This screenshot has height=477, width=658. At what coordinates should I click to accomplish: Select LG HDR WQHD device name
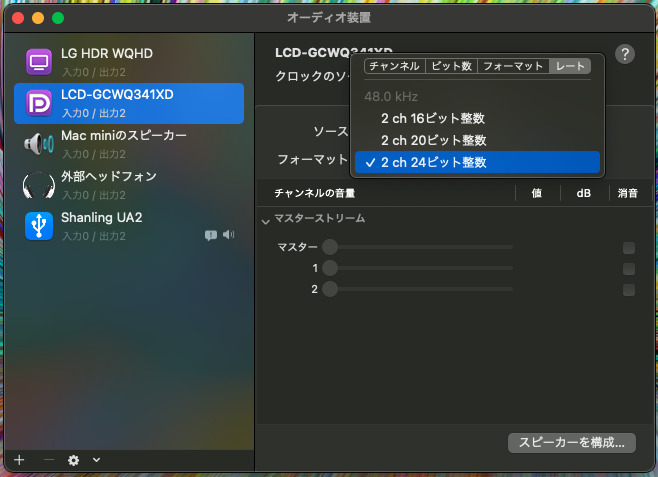click(107, 53)
